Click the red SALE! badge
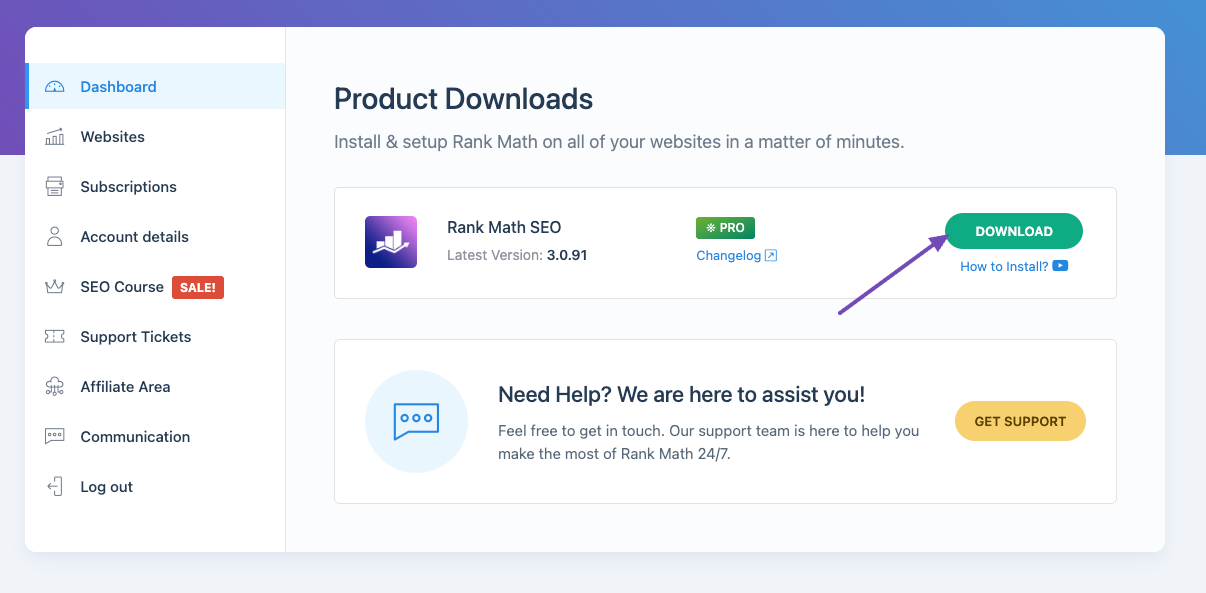 [x=198, y=287]
